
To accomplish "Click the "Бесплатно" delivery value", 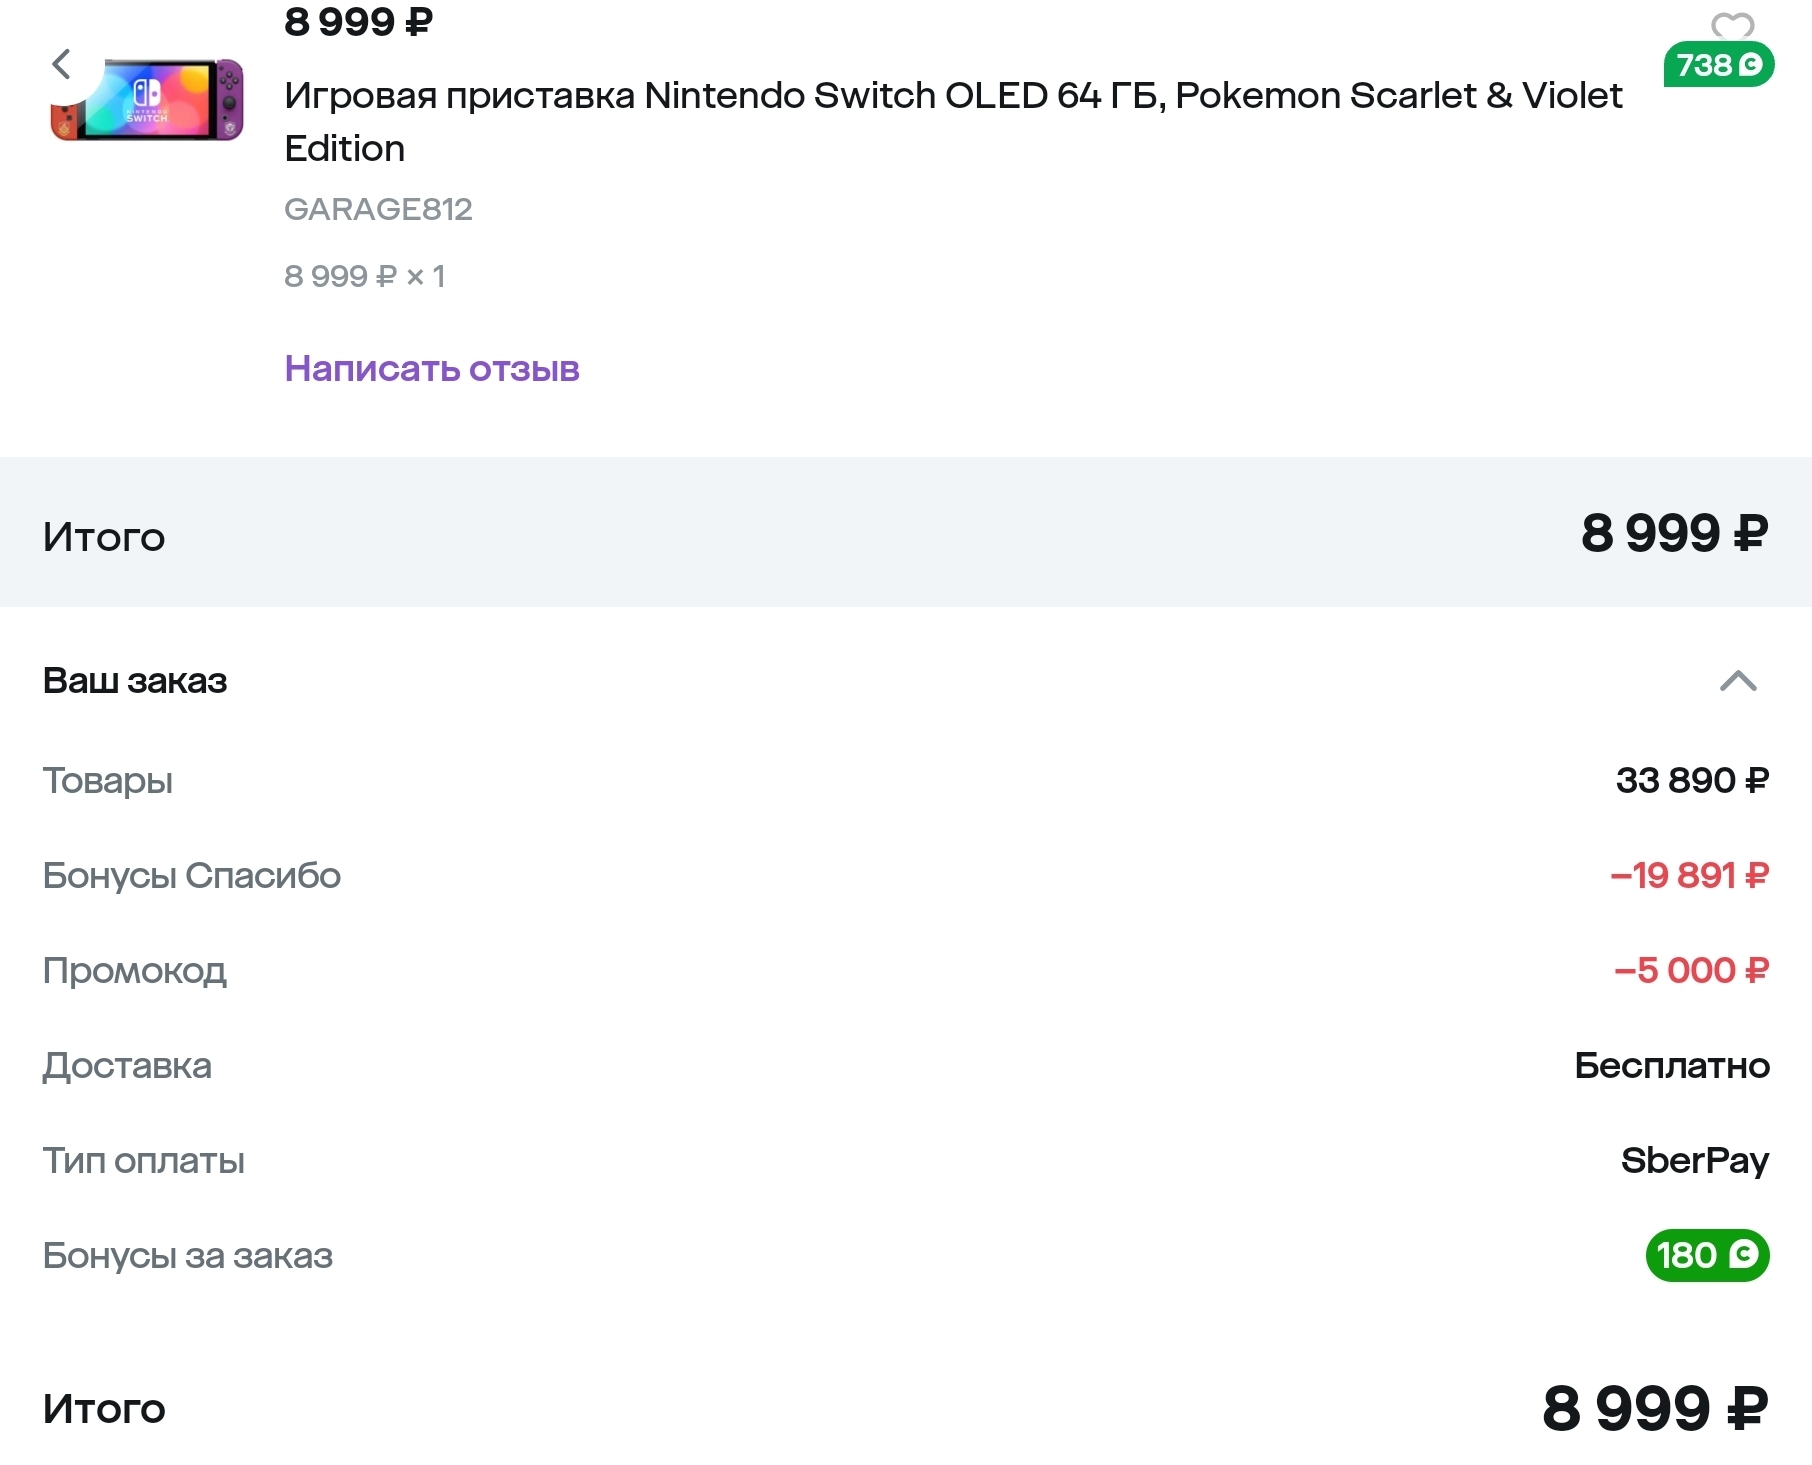I will click(1672, 1065).
